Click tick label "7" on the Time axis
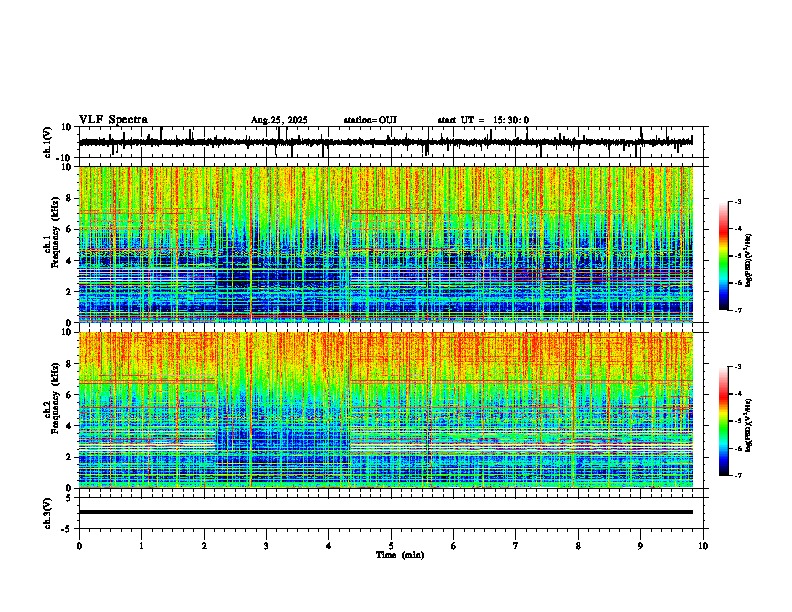This screenshot has width=792, height=612. pyautogui.click(x=516, y=546)
